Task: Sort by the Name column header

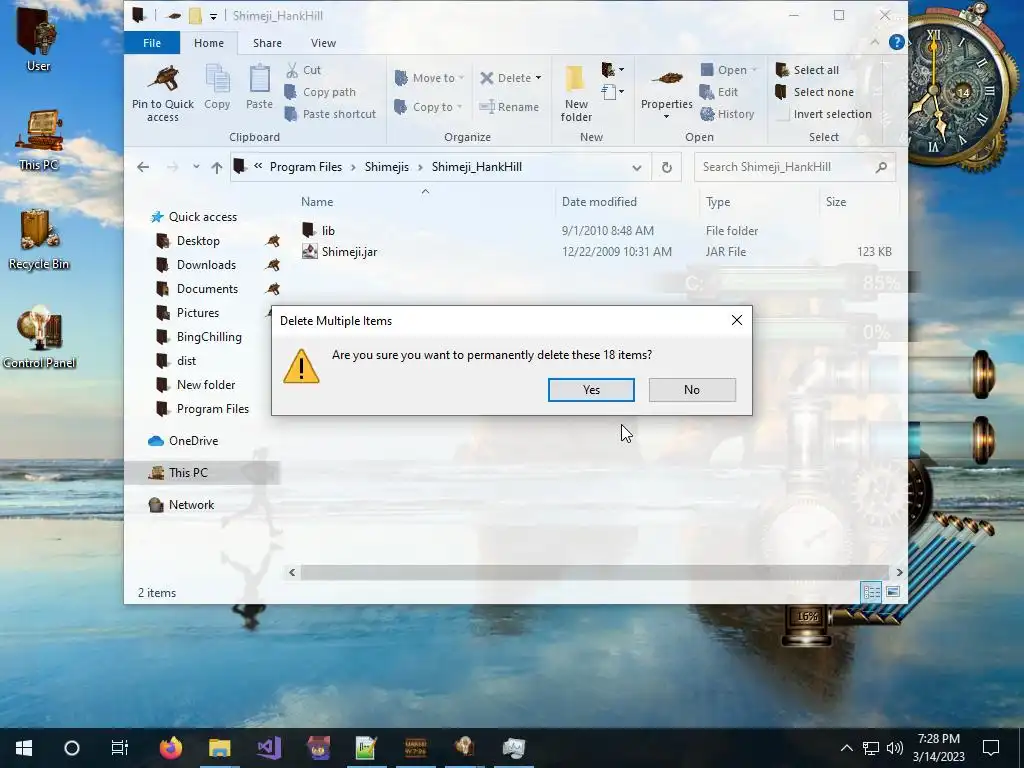Action: coord(317,202)
